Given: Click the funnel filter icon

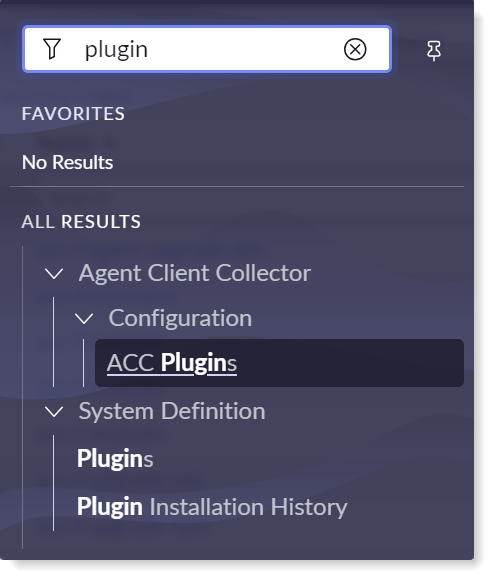Looking at the screenshot, I should pos(52,49).
